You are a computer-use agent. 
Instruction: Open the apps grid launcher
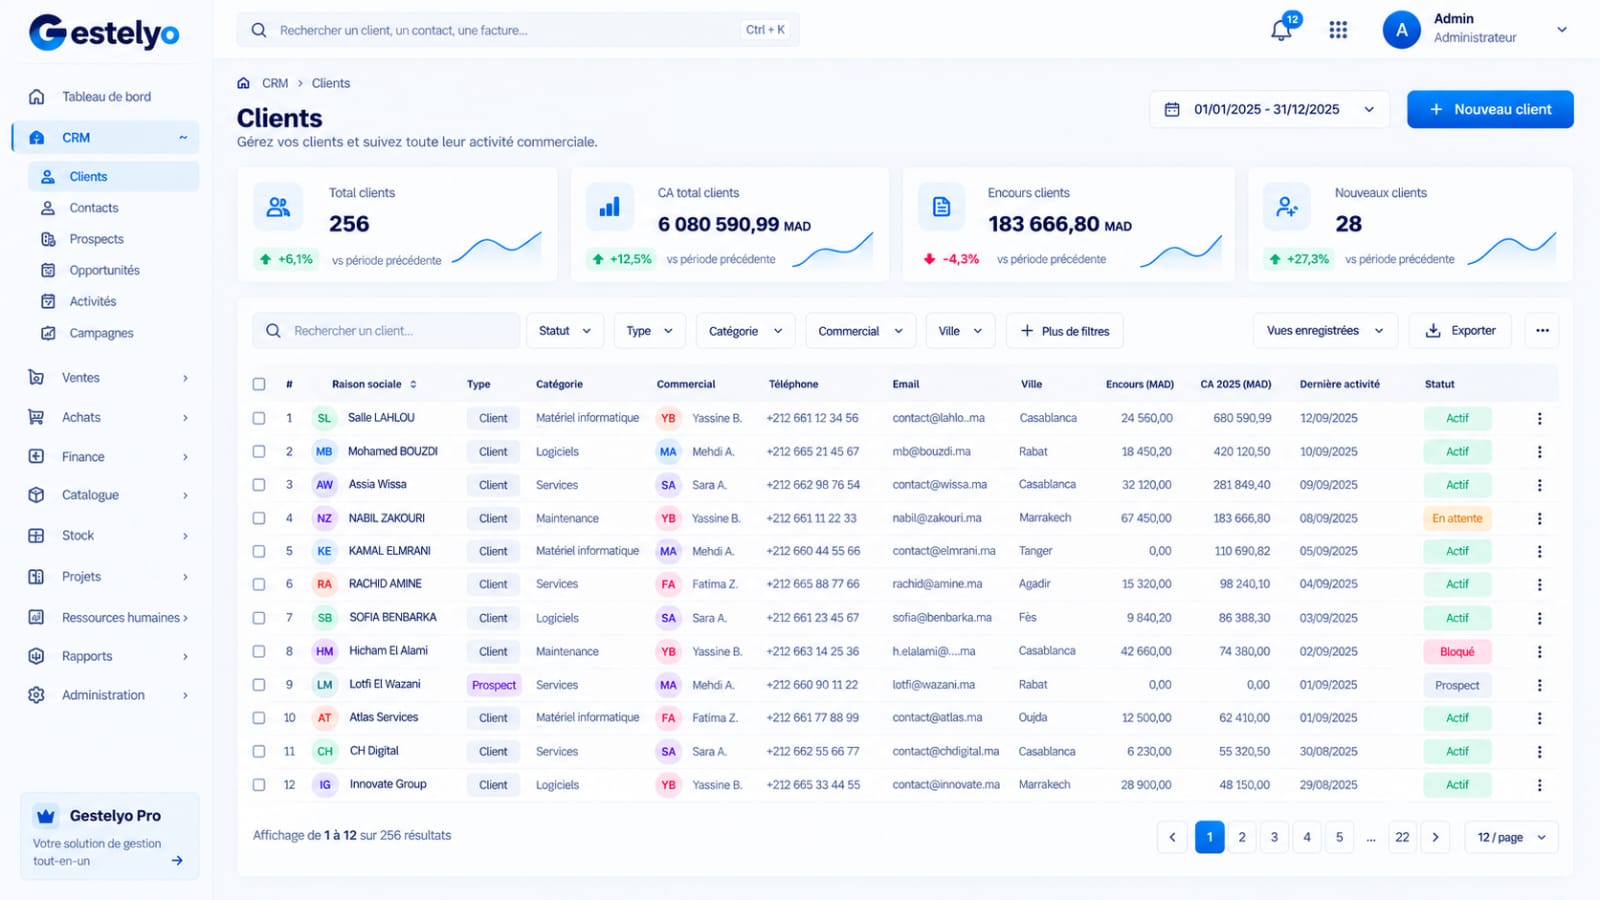(x=1338, y=30)
